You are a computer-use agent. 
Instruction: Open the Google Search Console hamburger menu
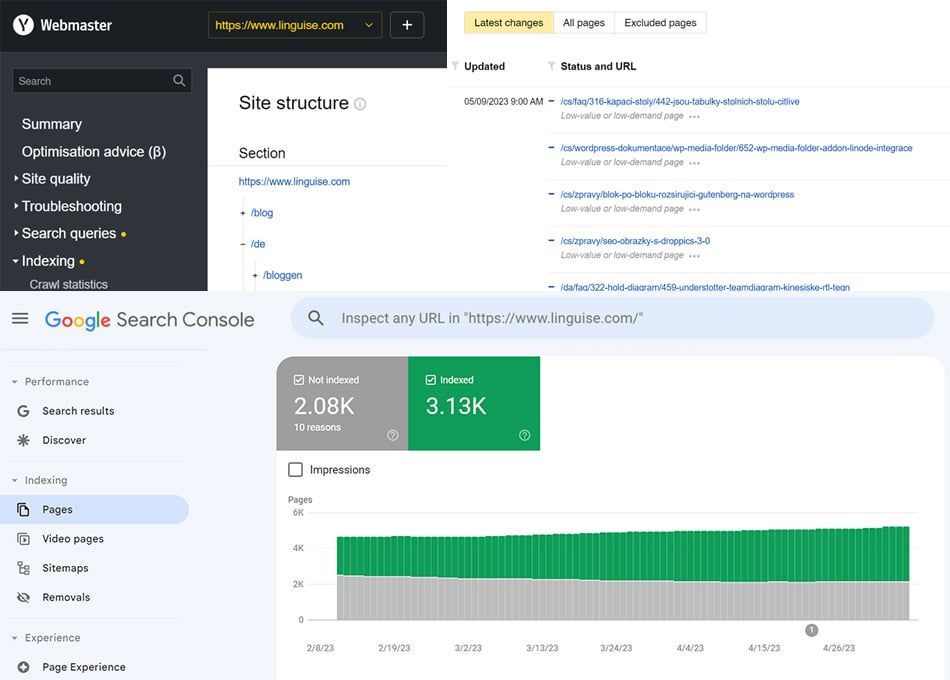click(20, 319)
